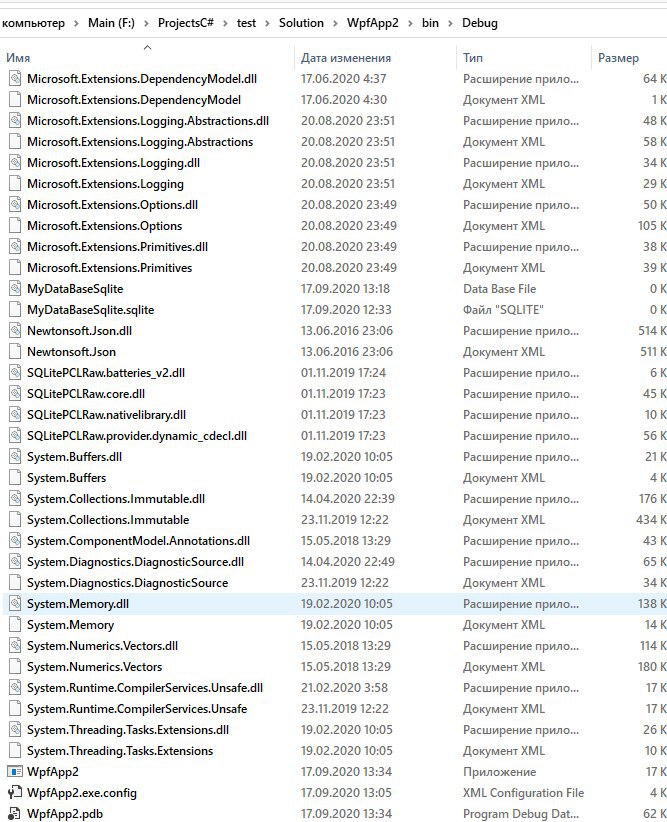Click the System.Memory.dll file icon
The height and width of the screenshot is (822, 667).
pyautogui.click(x=15, y=603)
